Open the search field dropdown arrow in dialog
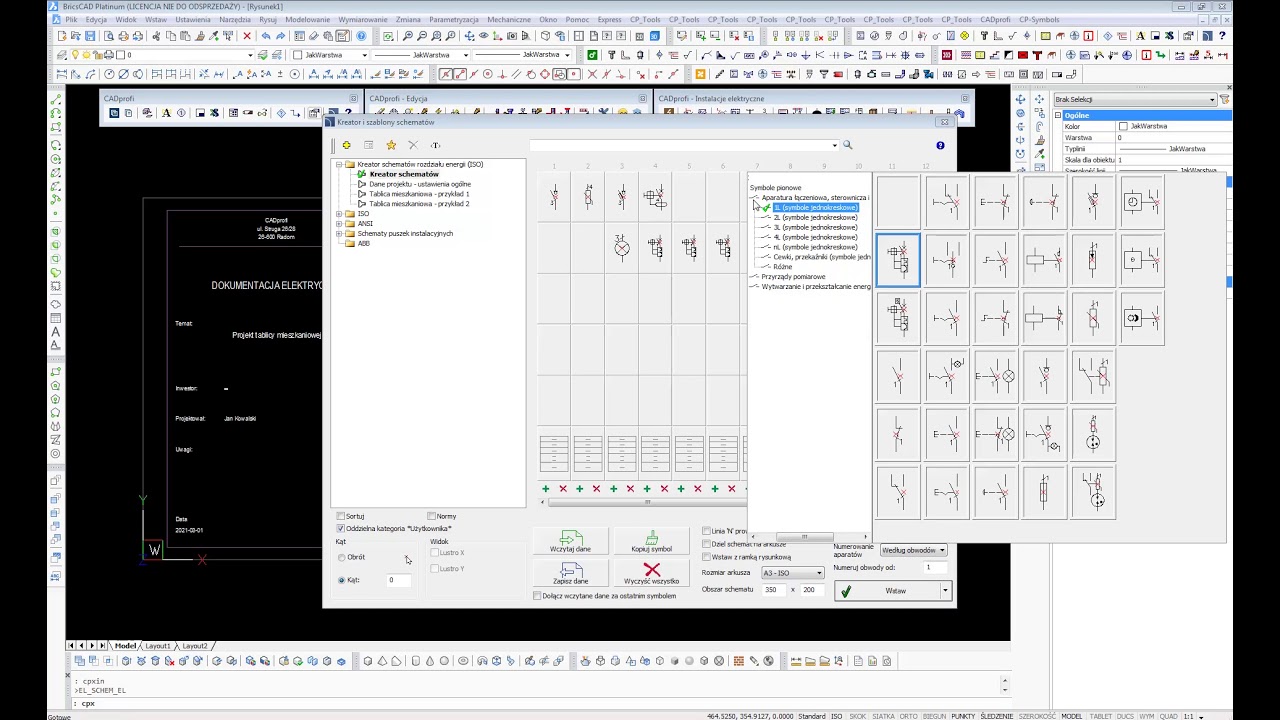 pyautogui.click(x=835, y=145)
